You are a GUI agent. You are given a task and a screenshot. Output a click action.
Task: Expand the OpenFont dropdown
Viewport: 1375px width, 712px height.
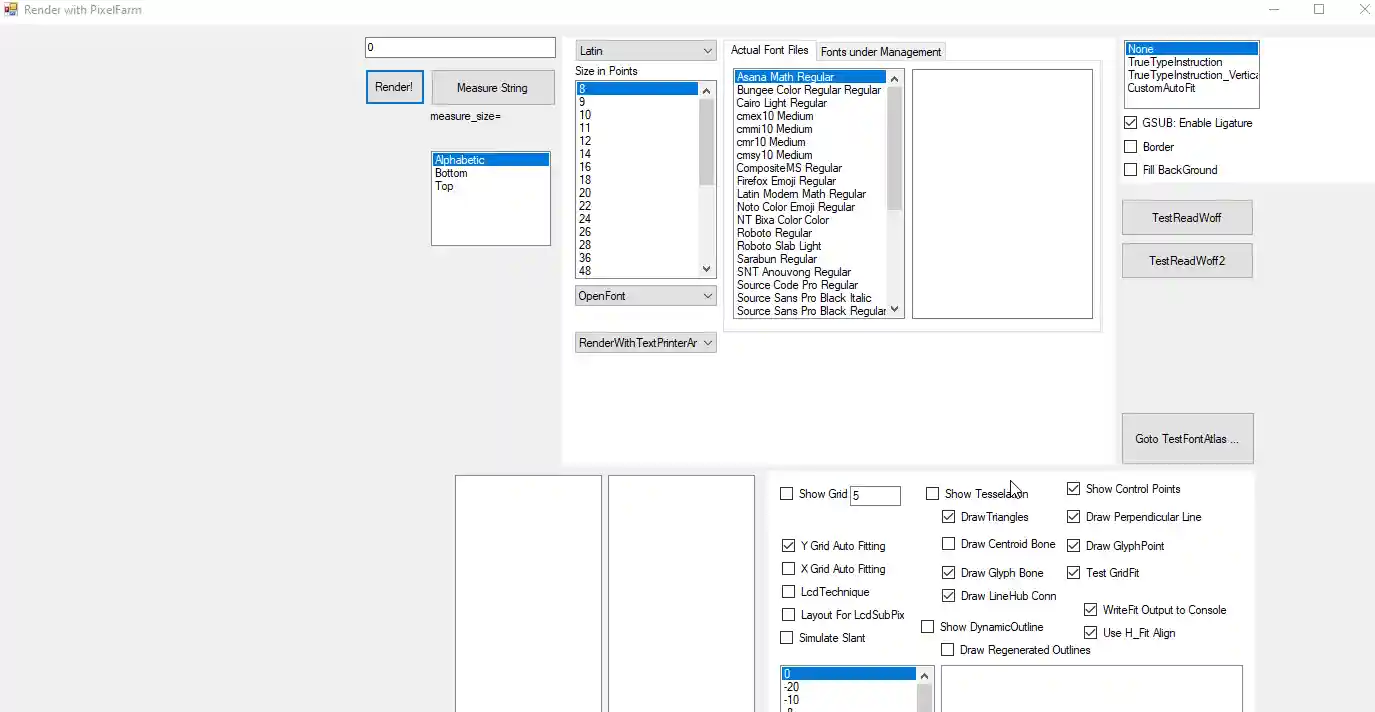(645, 296)
